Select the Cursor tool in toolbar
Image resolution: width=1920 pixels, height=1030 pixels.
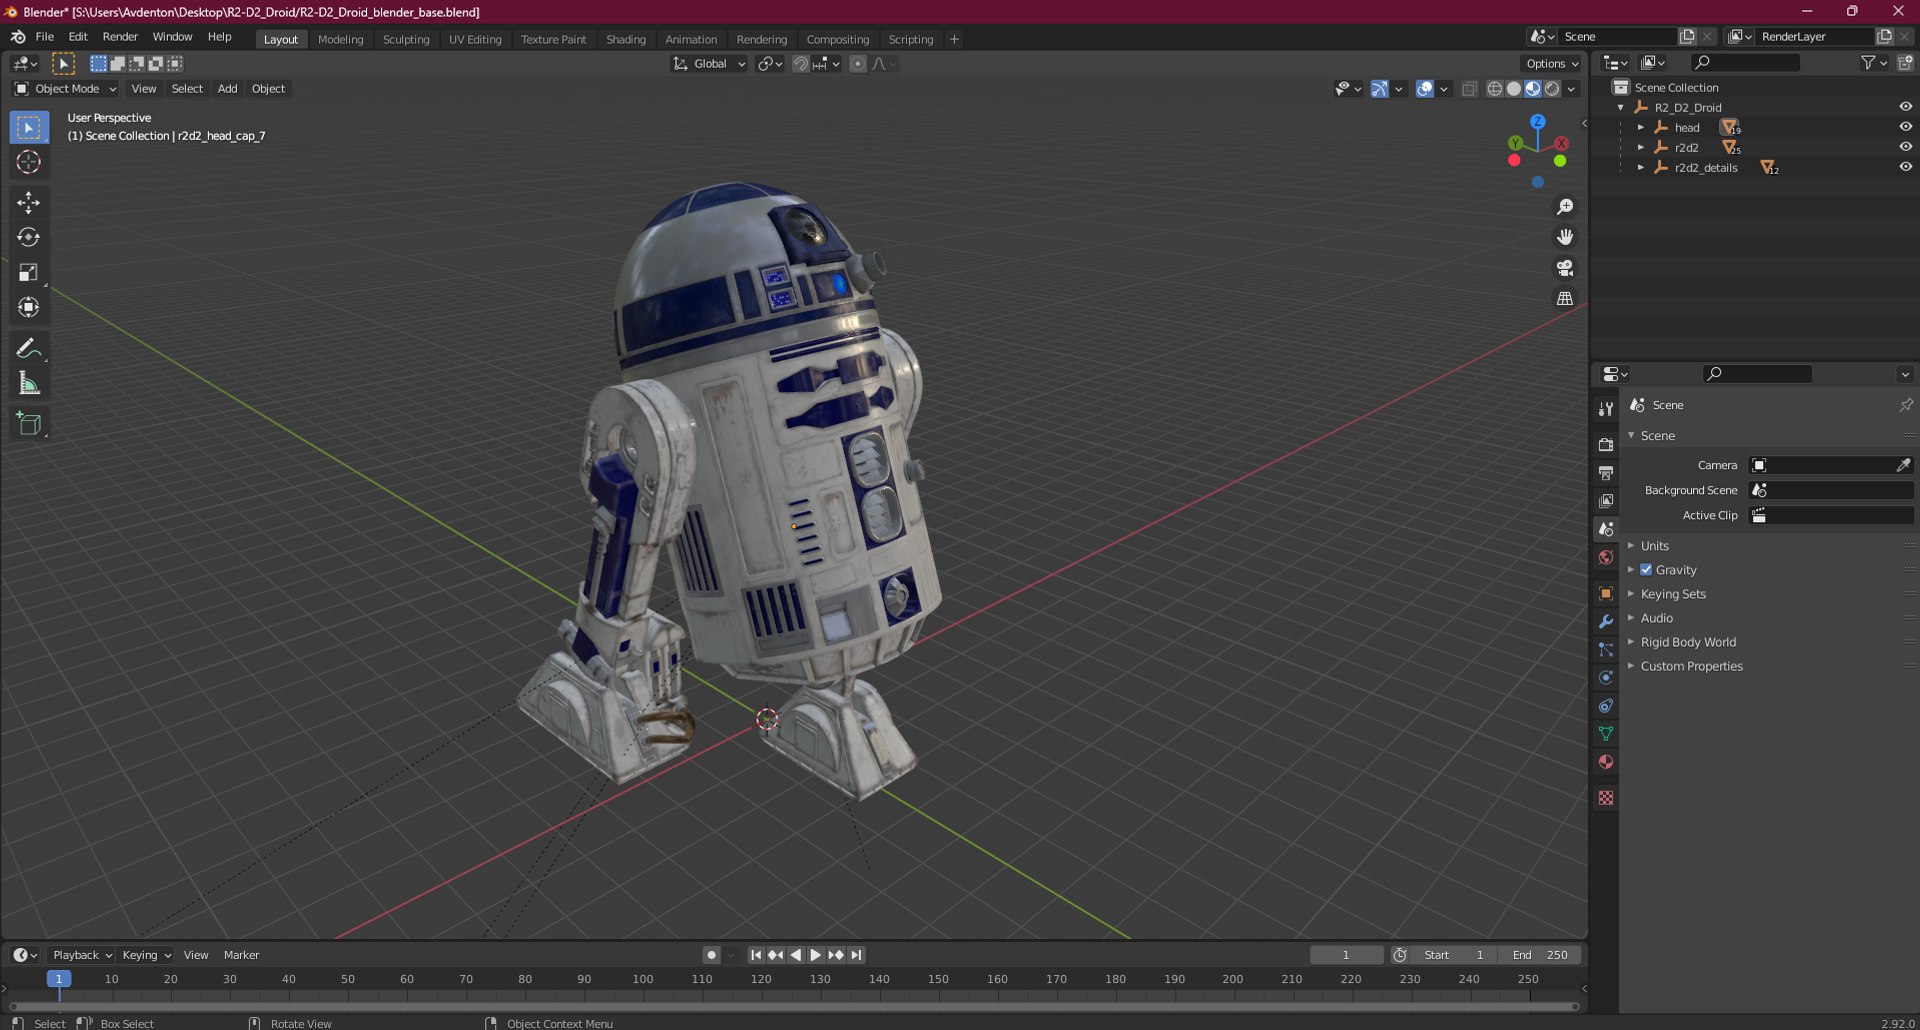[x=28, y=162]
